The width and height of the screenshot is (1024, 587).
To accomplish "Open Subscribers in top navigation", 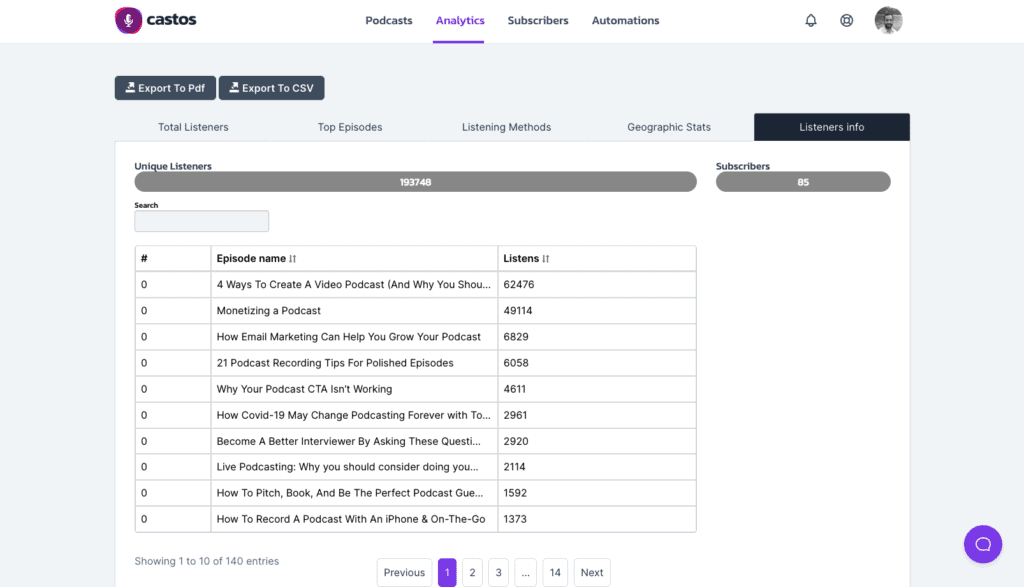I will click(538, 20).
